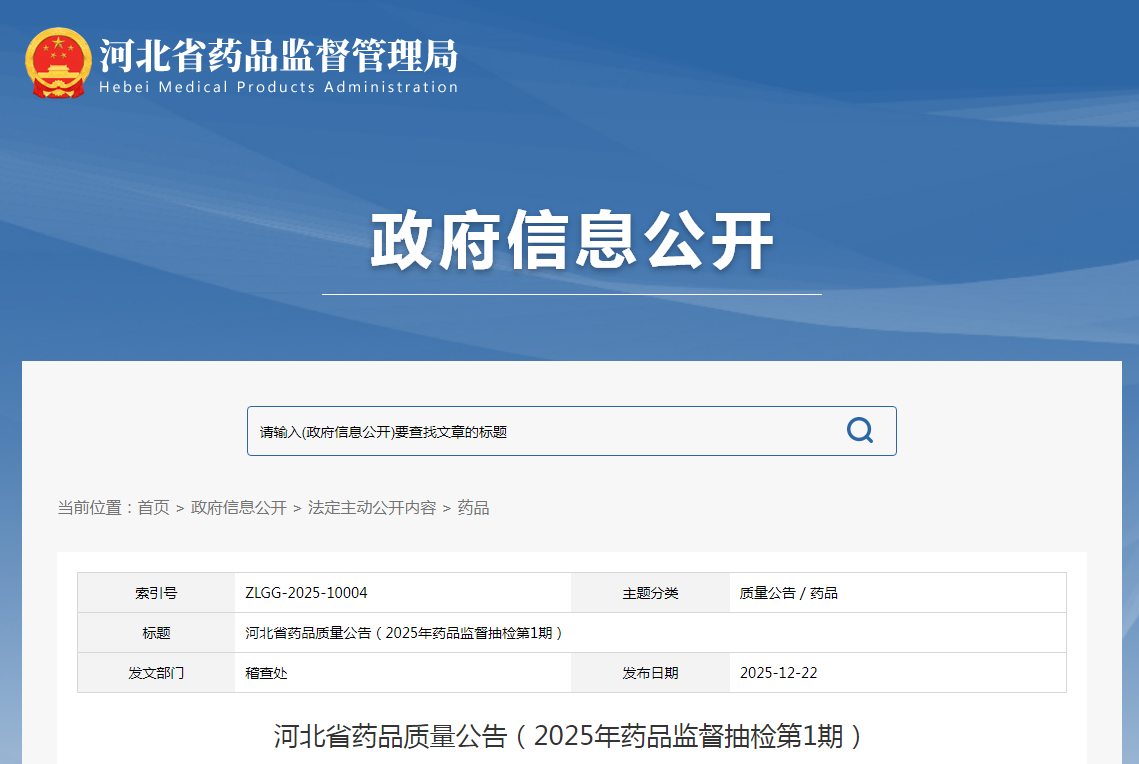Click the 发布日期 label cell

pos(650,673)
